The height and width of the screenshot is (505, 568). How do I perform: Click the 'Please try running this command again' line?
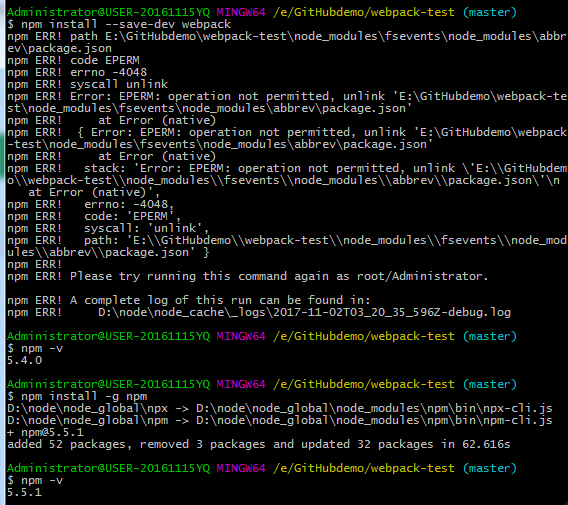tap(247, 276)
